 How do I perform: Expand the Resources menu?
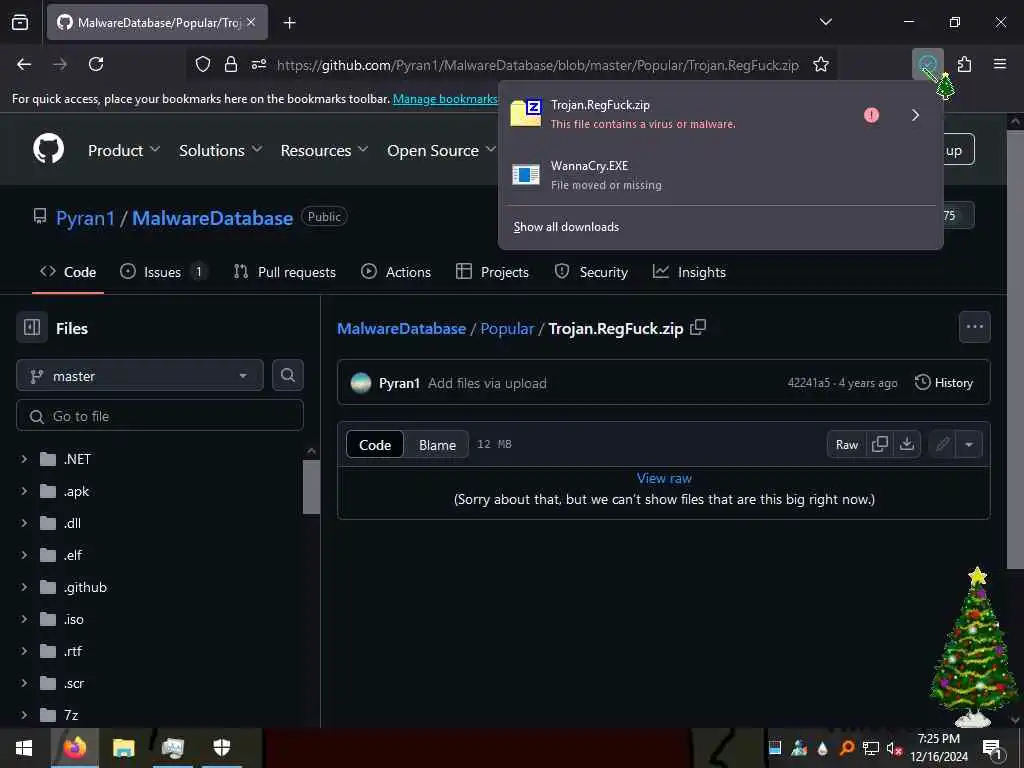[324, 150]
